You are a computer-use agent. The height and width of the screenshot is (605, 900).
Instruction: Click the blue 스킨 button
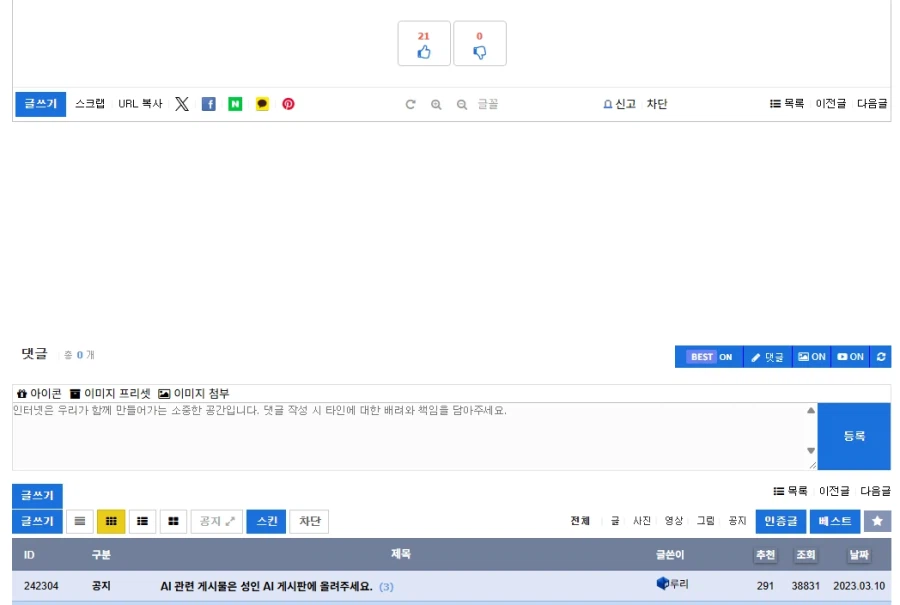pyautogui.click(x=266, y=521)
